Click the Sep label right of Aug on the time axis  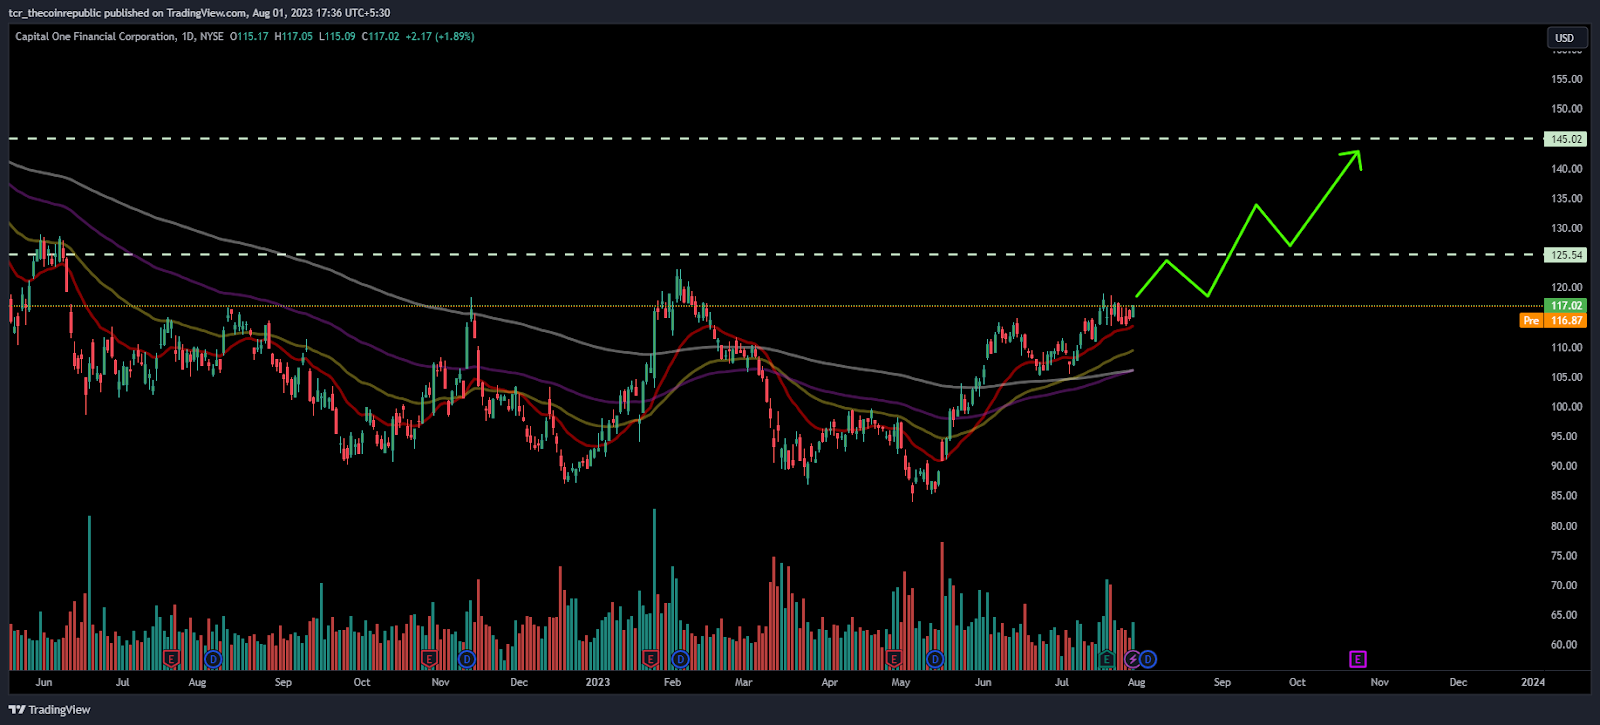coord(1222,682)
